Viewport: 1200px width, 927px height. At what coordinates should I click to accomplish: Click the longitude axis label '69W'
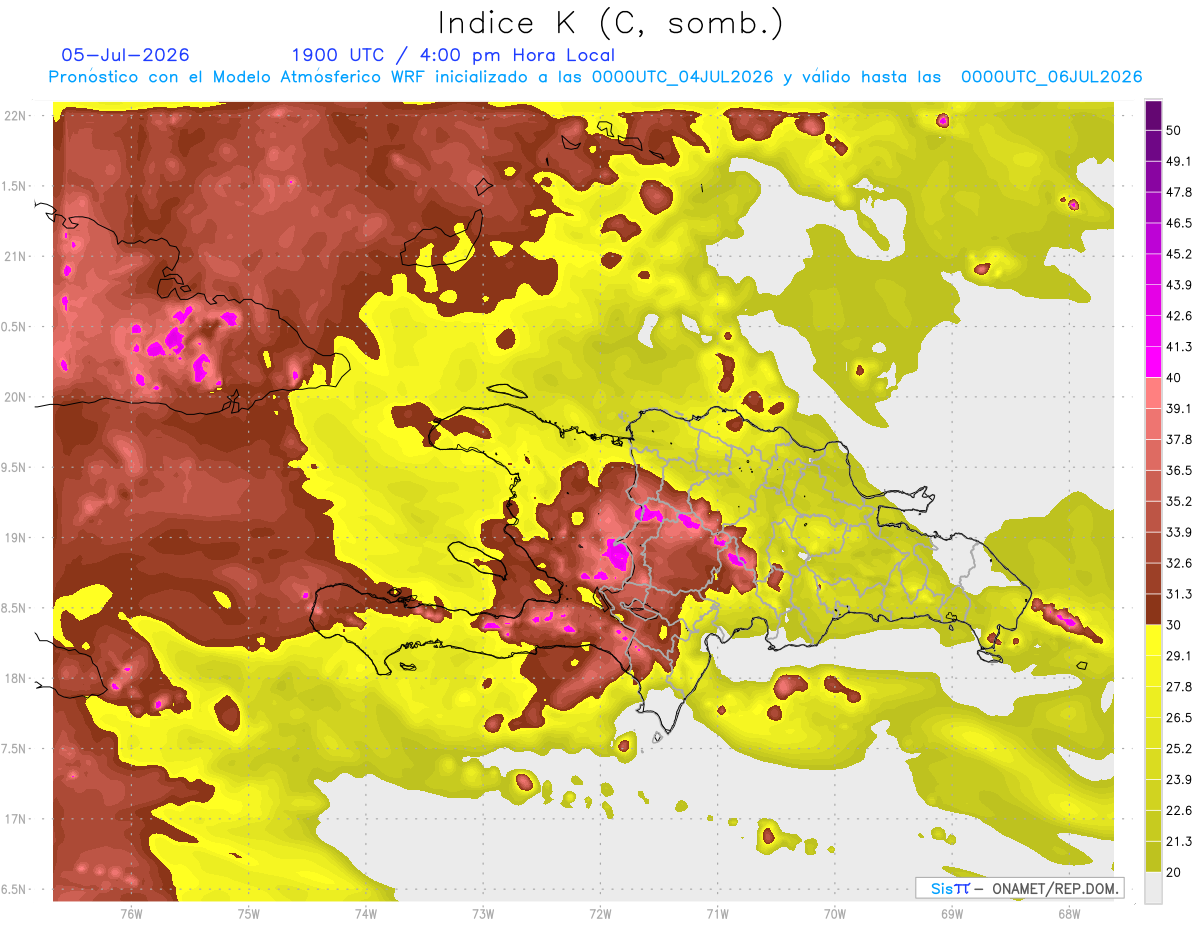(951, 913)
